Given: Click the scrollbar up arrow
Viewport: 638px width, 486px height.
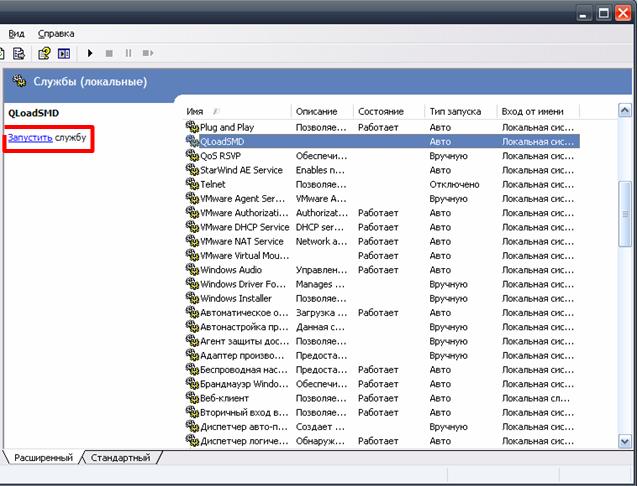Looking at the screenshot, I should tap(625, 110).
